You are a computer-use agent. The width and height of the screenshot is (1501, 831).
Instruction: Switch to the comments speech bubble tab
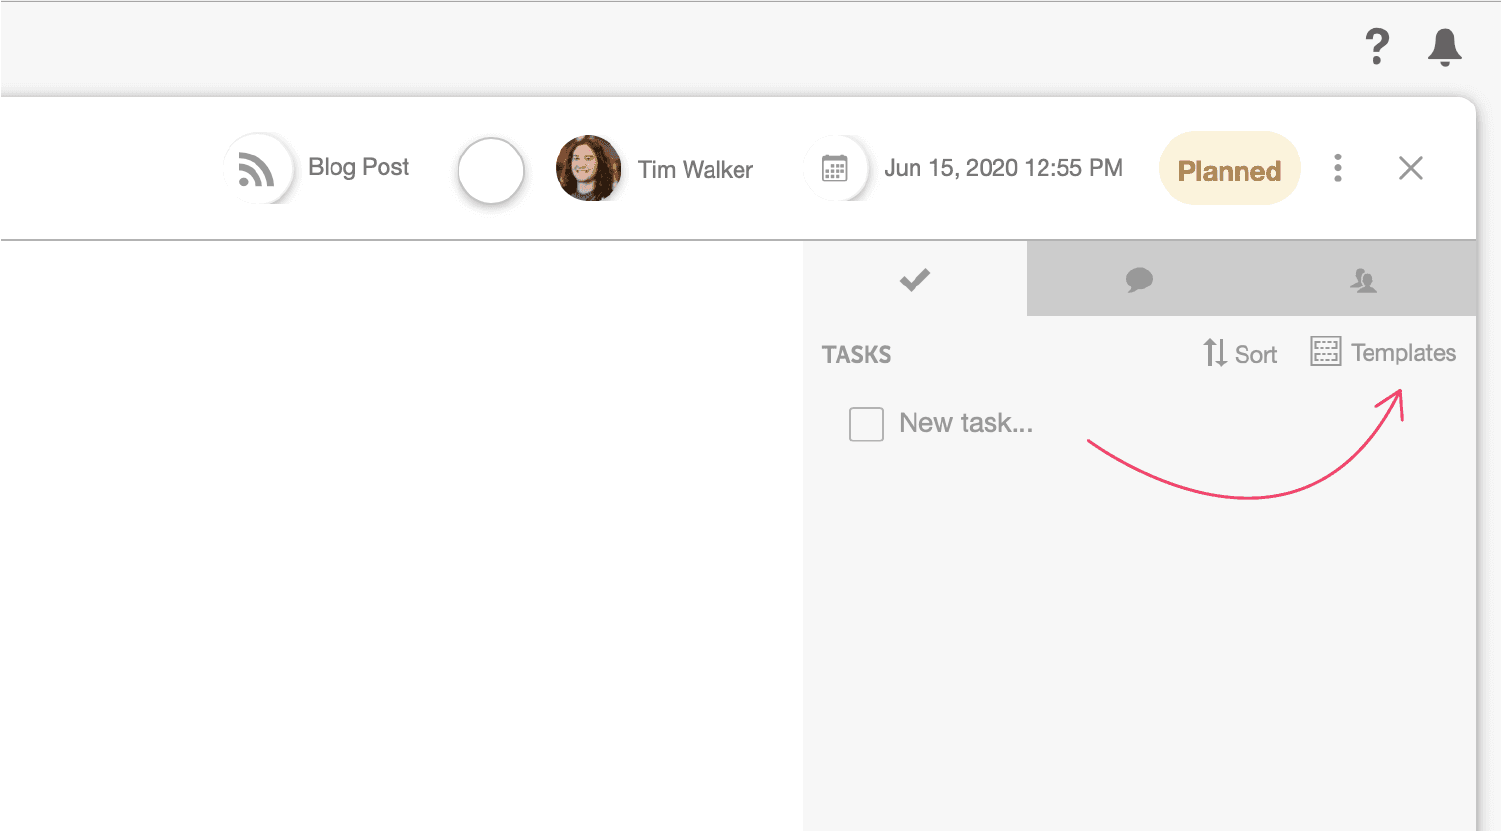coord(1139,280)
